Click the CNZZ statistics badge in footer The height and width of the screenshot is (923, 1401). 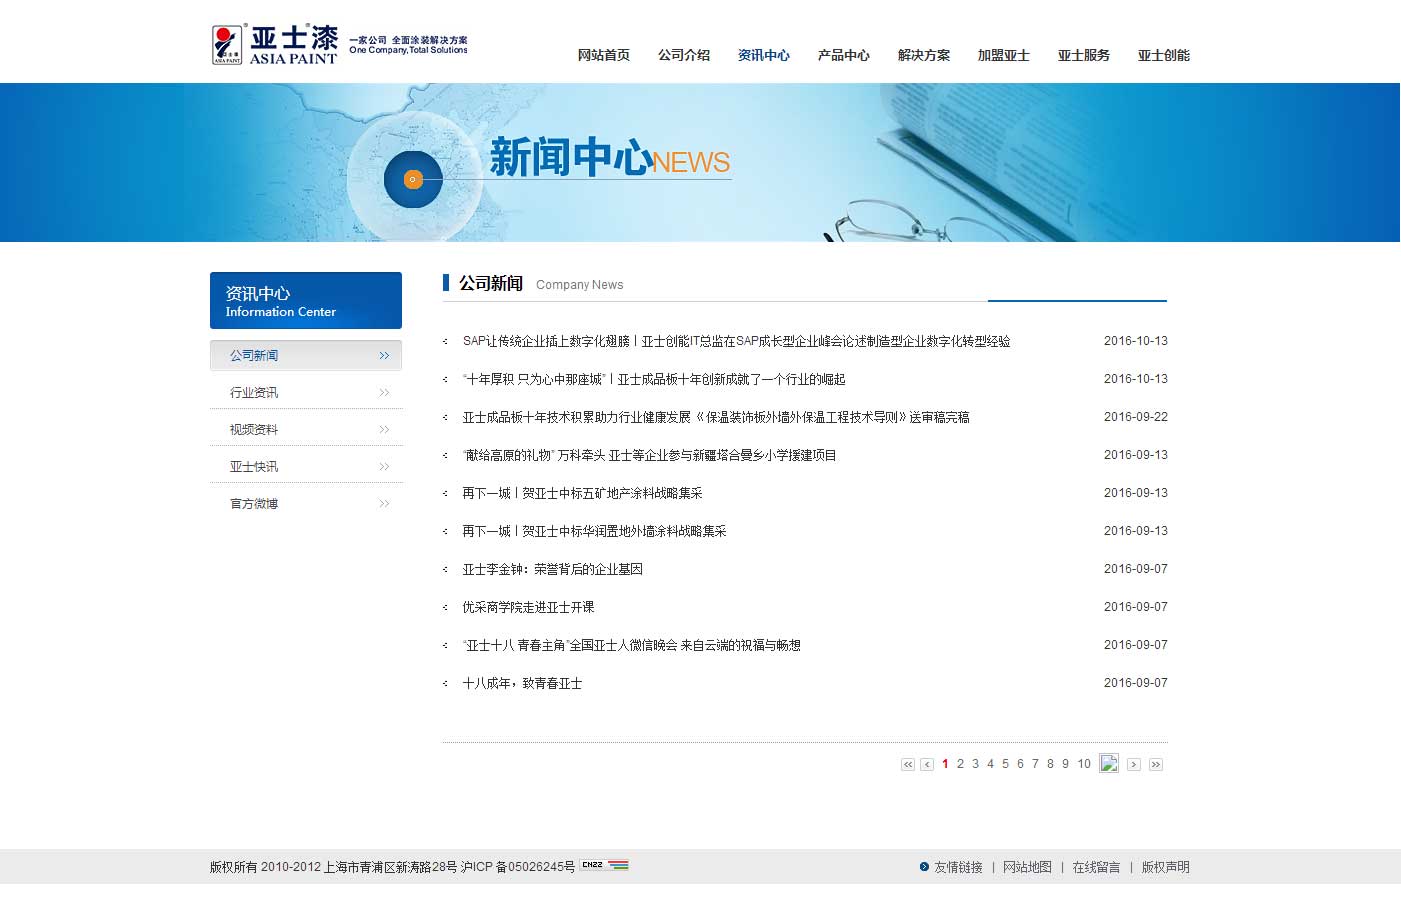(x=604, y=865)
